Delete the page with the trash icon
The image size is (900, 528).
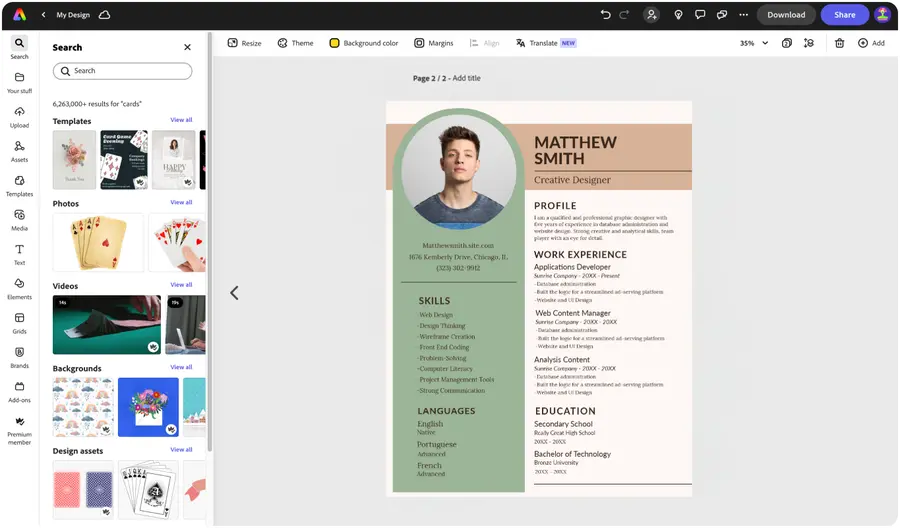[x=839, y=43]
